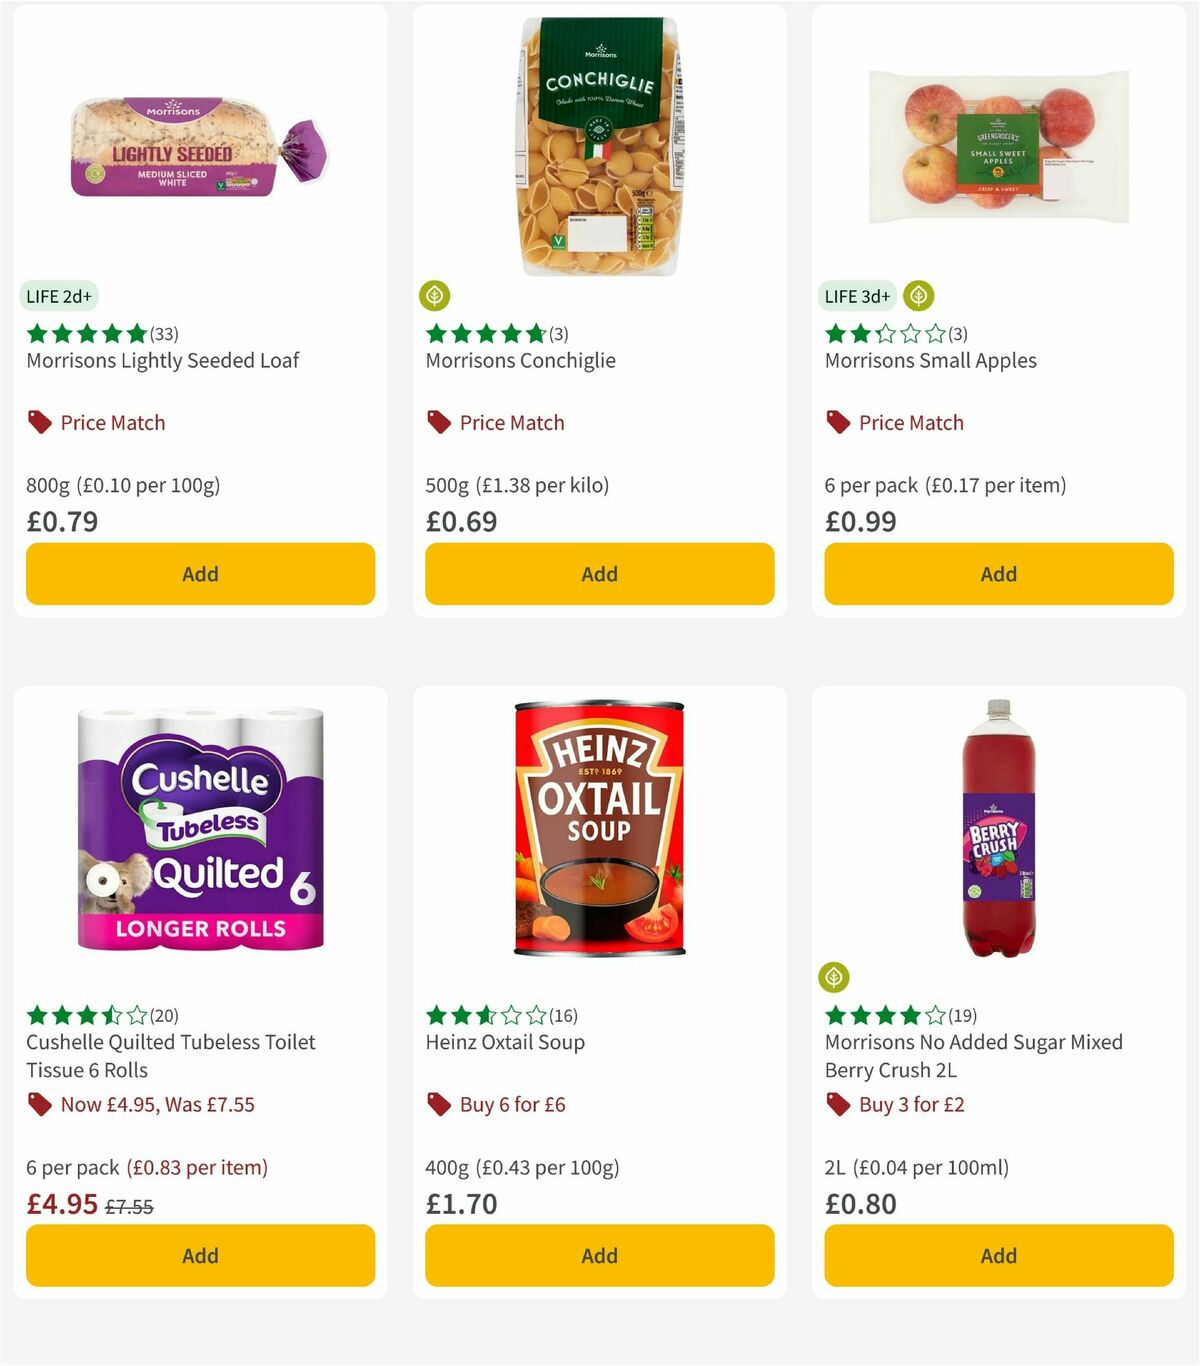Click the tag icon next to Buy 6 for £6

point(438,1104)
